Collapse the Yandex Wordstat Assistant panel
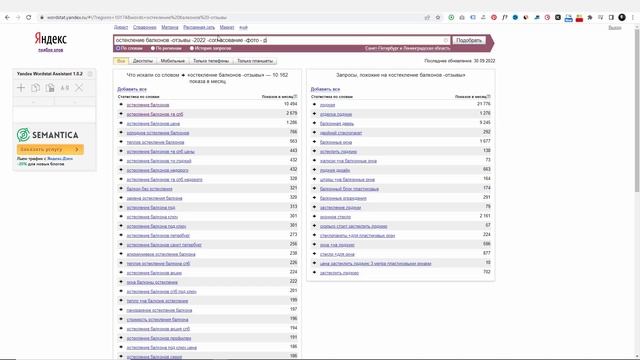Viewport: 640px width, 360px height. (90, 74)
